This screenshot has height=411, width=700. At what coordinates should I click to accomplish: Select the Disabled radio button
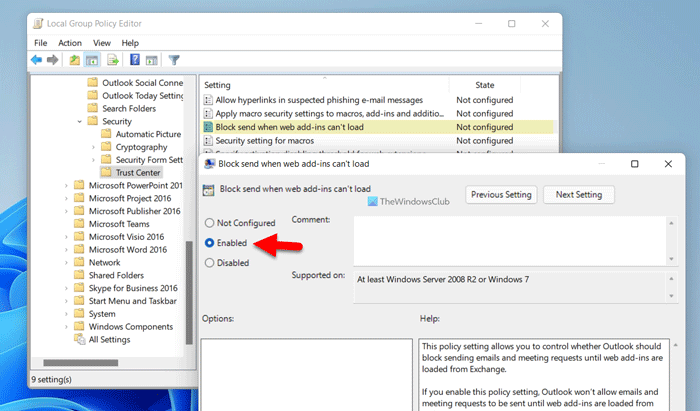point(209,263)
